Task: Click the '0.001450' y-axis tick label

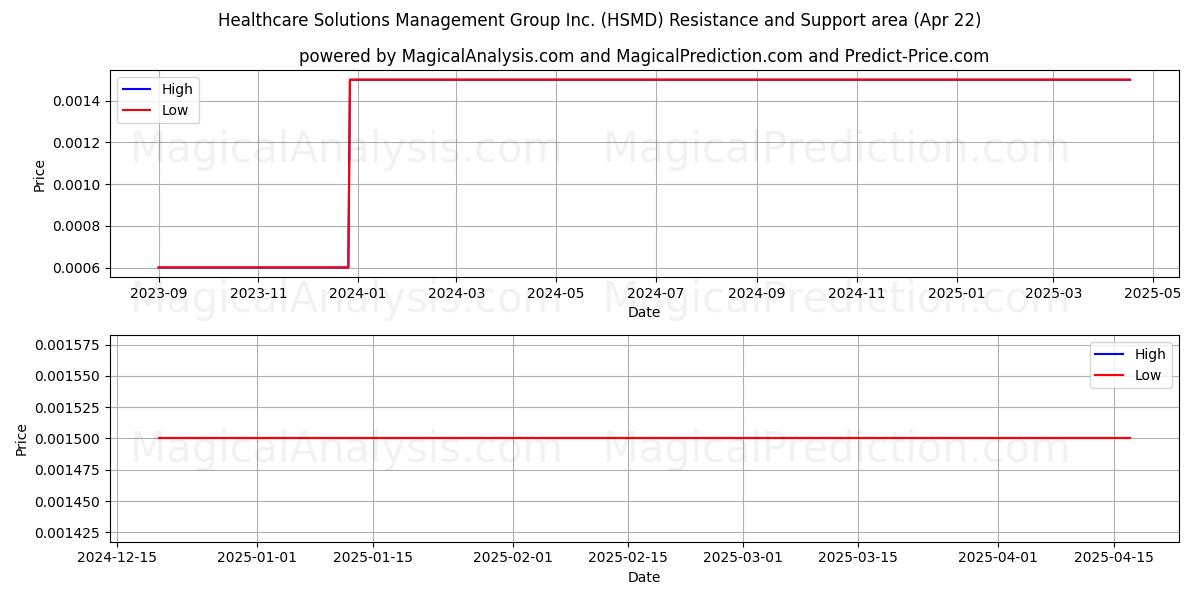Action: click(x=69, y=501)
